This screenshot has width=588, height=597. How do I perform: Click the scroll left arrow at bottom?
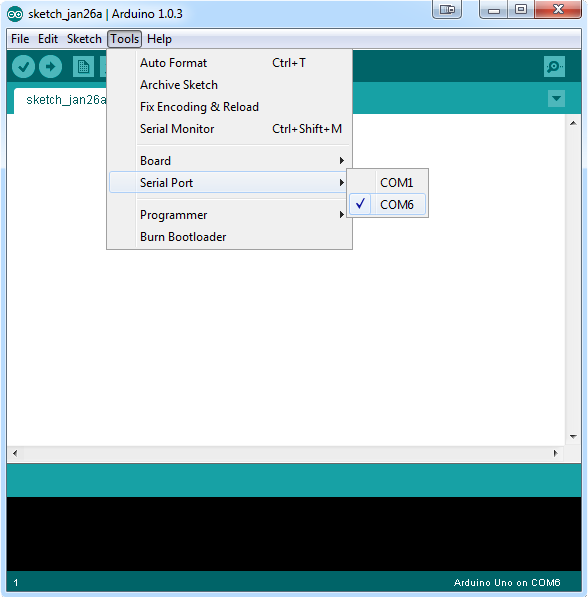pos(15,453)
